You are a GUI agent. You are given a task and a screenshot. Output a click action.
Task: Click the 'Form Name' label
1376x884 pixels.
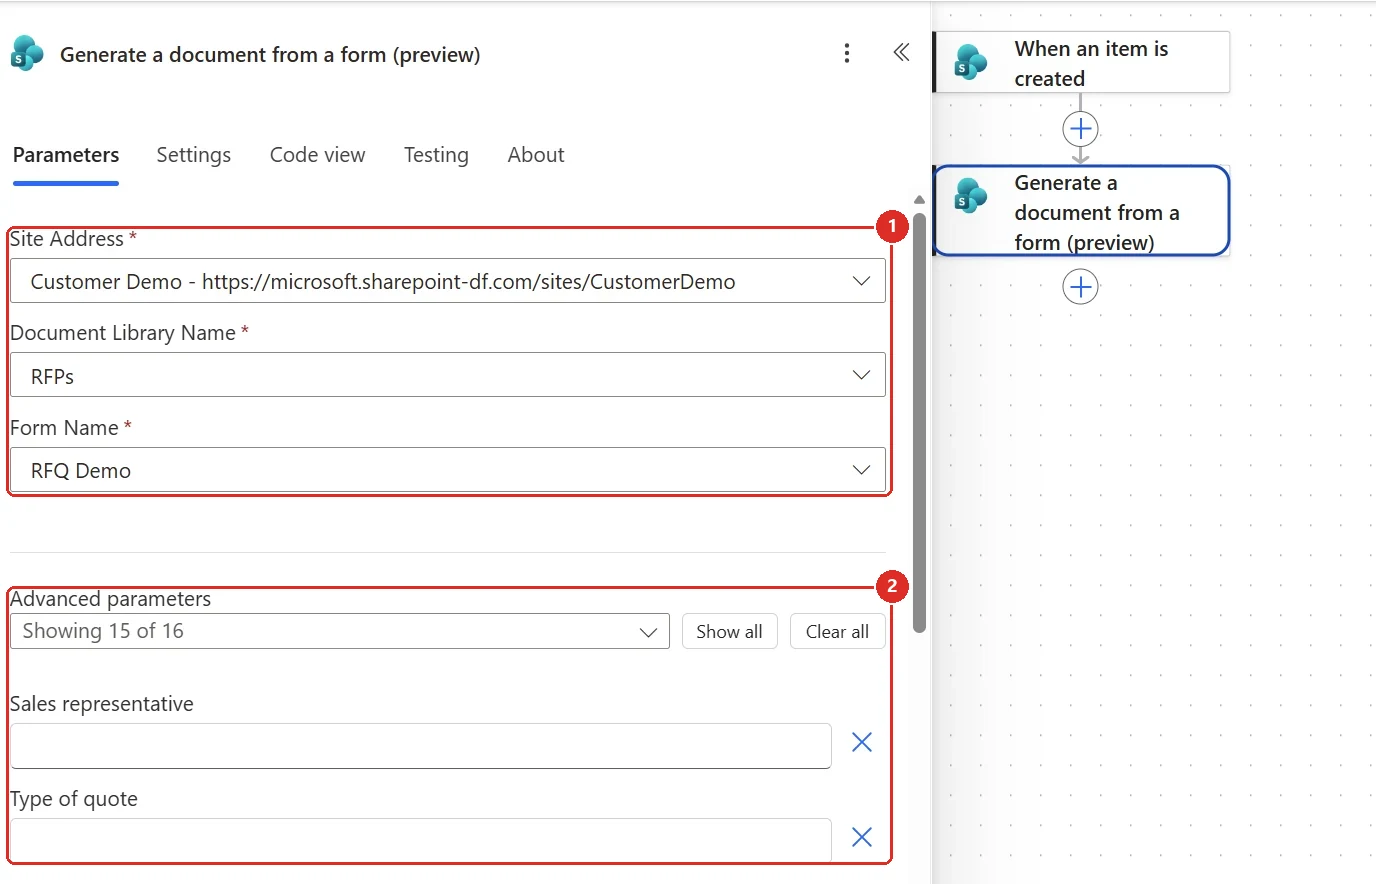pyautogui.click(x=64, y=428)
